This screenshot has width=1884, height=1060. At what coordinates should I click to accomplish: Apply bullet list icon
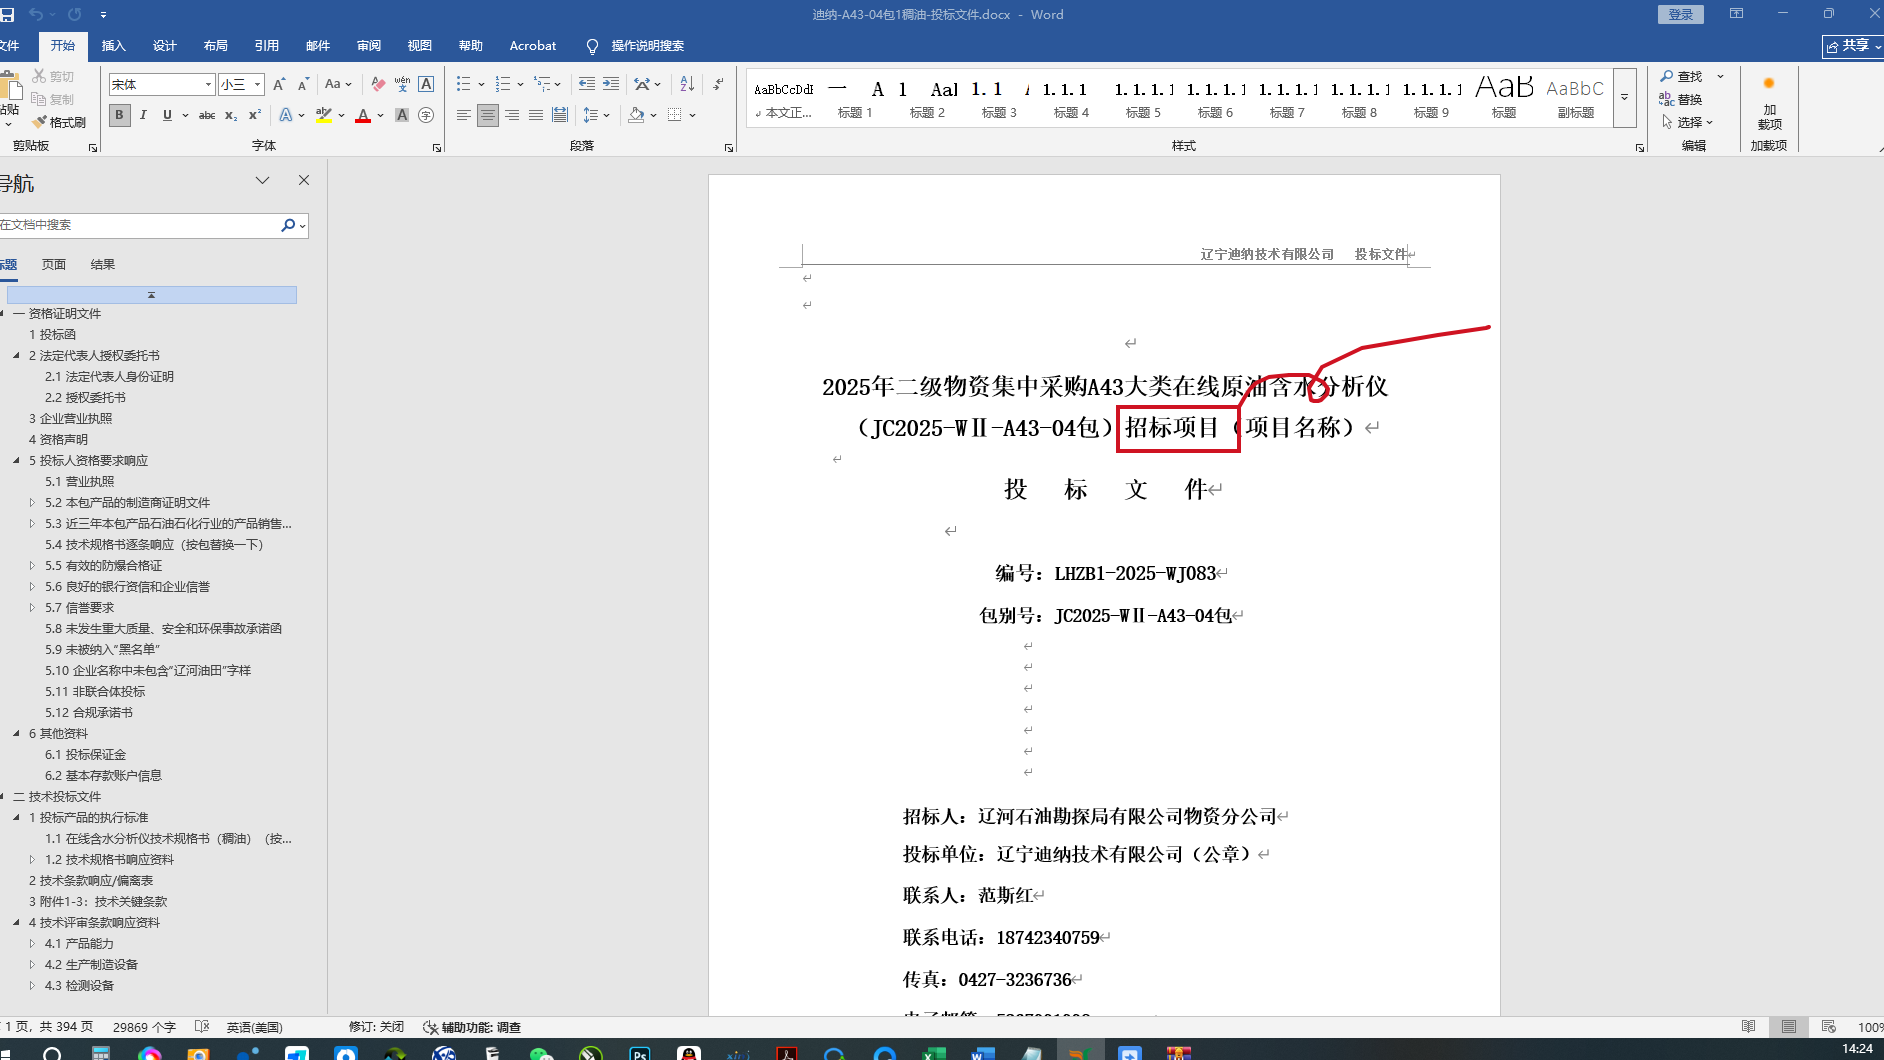tap(463, 84)
